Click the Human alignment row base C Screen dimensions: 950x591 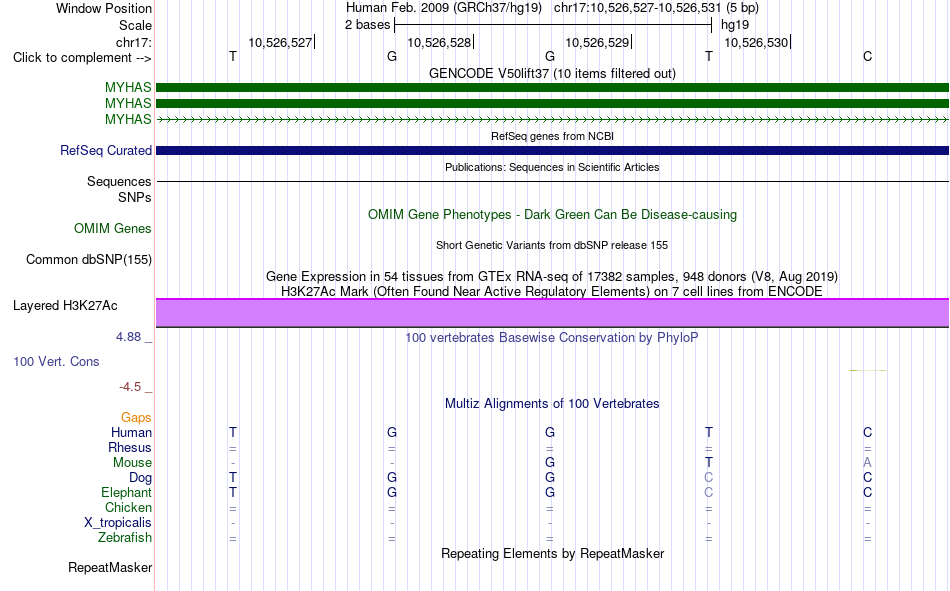pos(867,432)
